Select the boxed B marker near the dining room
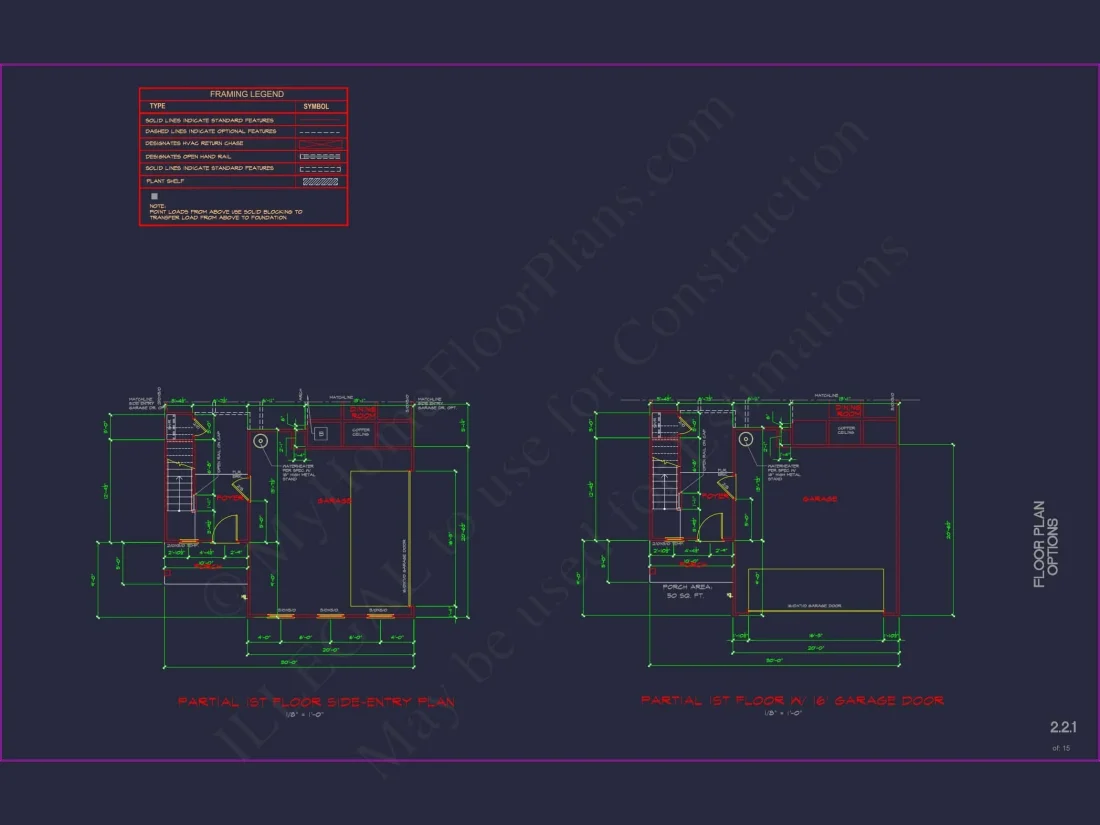Screen dimensions: 1100x825 (321, 433)
